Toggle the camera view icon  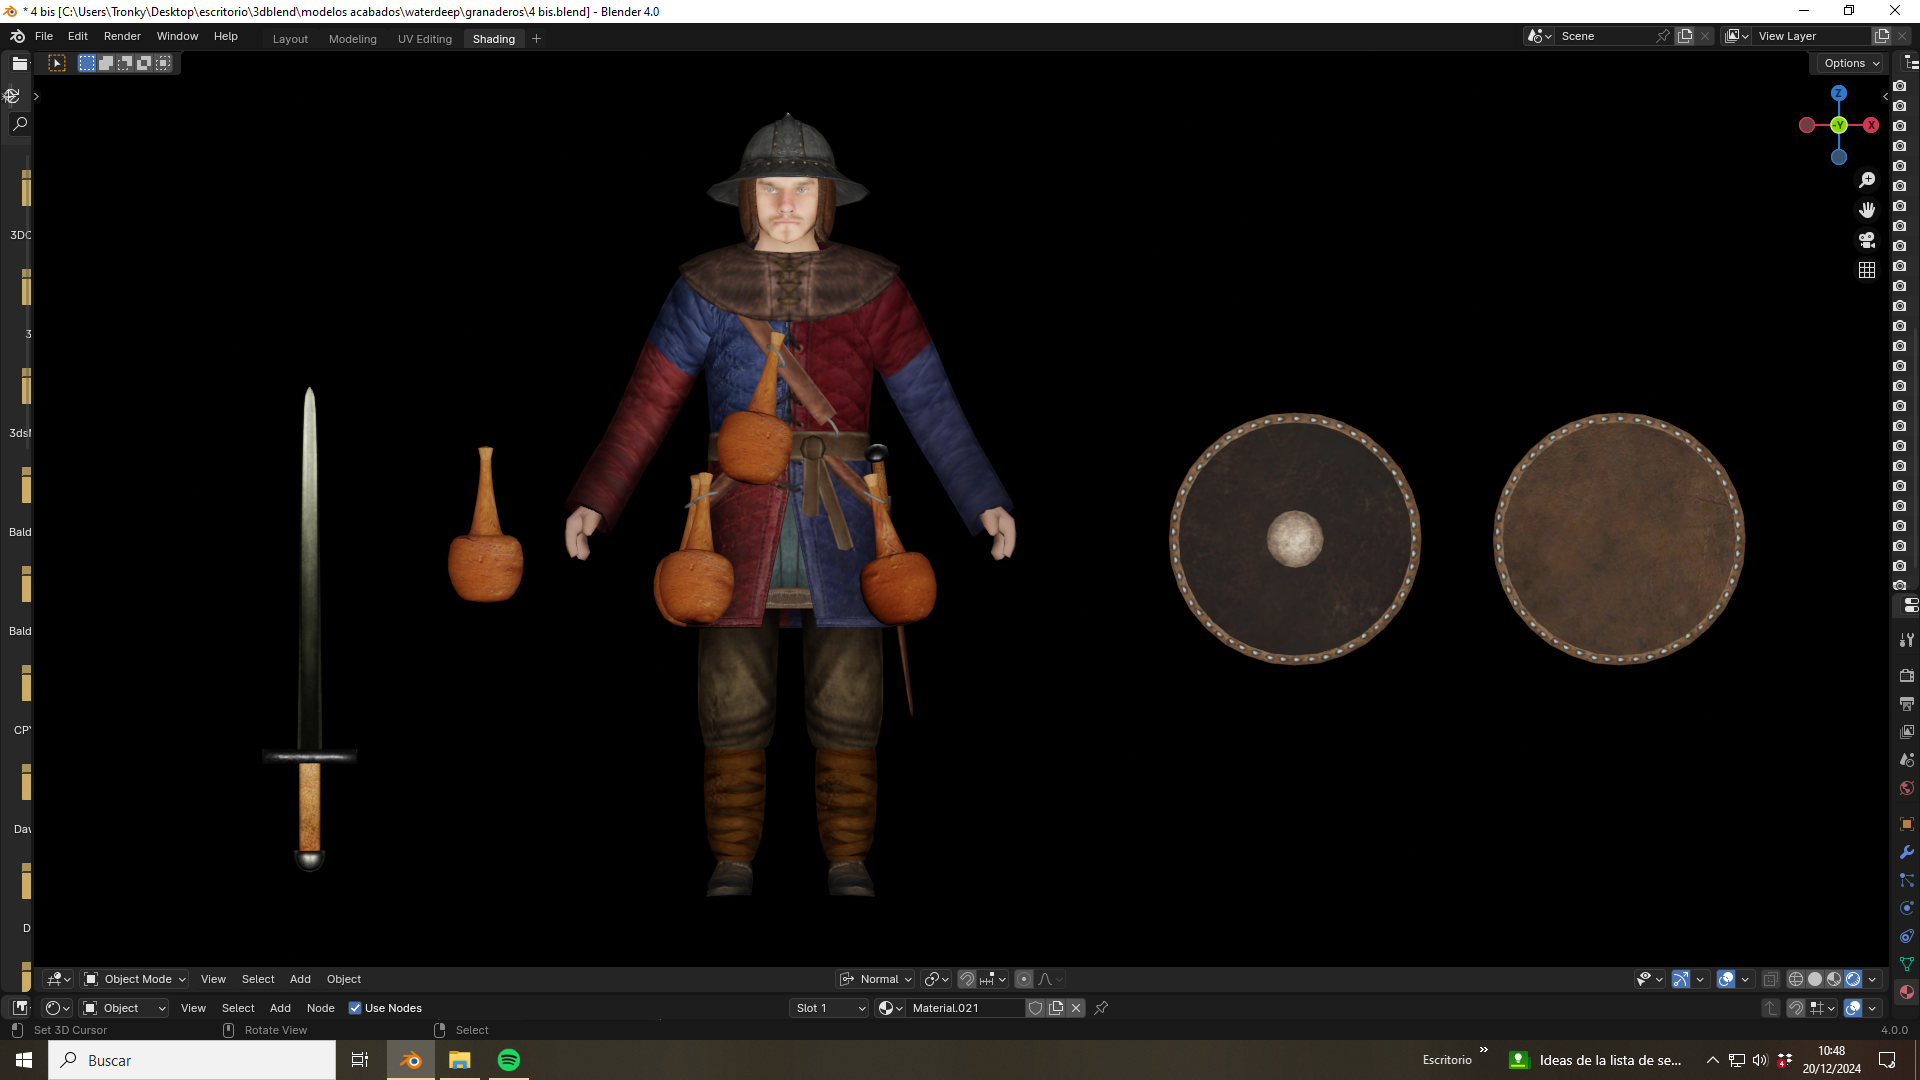pos(1867,240)
